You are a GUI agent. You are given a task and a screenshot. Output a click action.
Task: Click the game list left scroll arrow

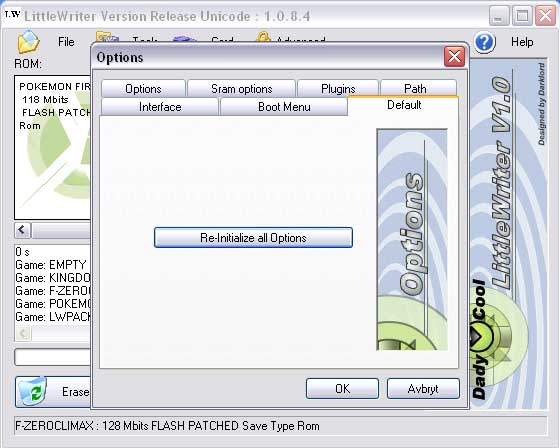coord(22,230)
